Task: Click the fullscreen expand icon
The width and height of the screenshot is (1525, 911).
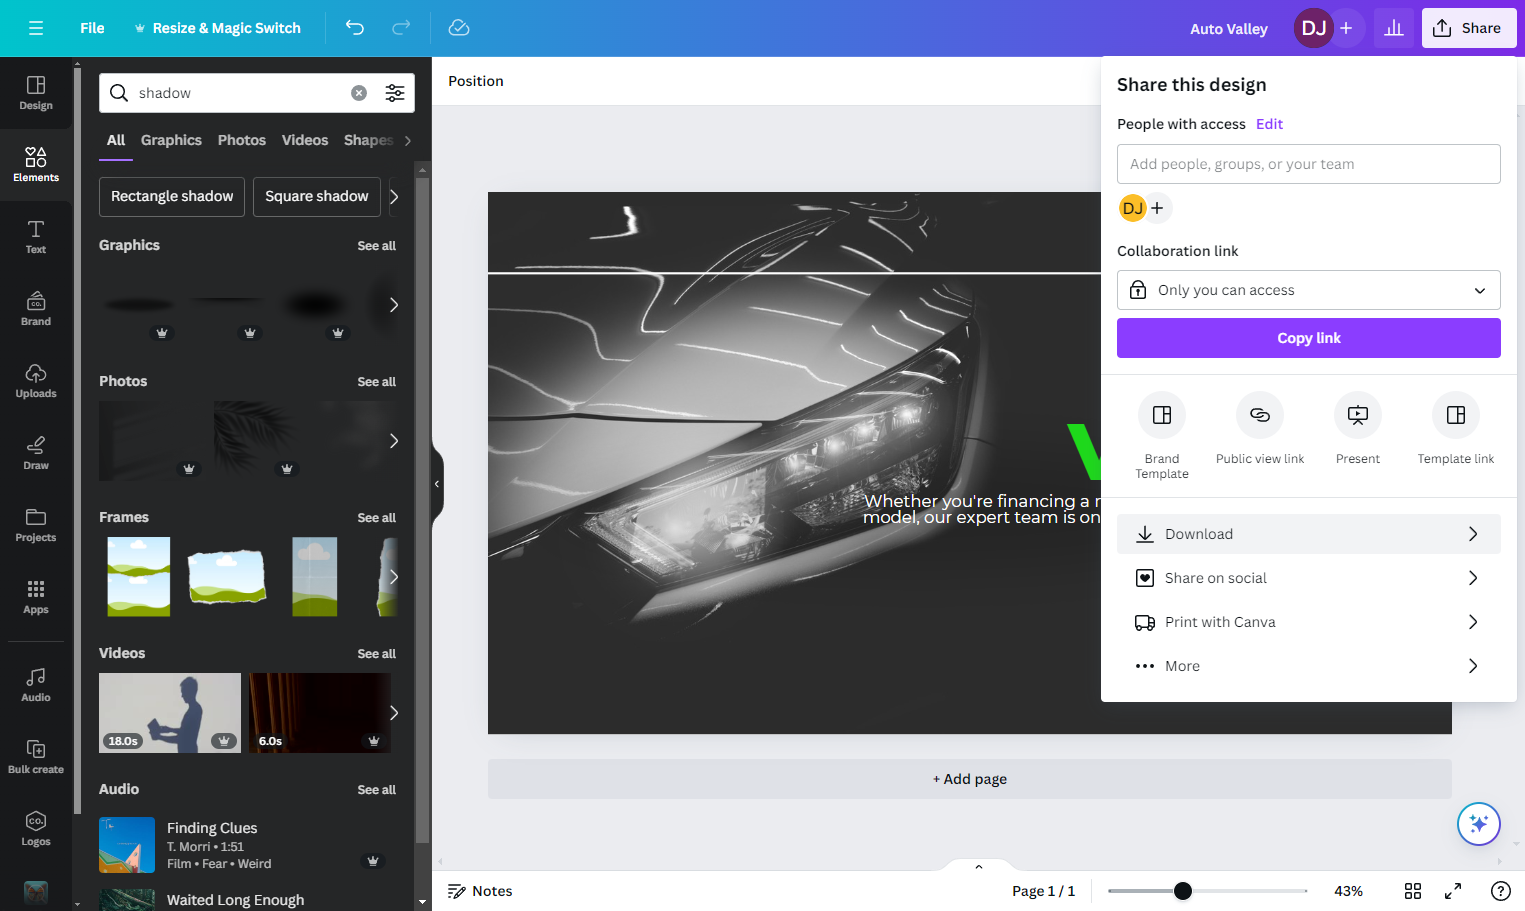Action: [x=1453, y=891]
